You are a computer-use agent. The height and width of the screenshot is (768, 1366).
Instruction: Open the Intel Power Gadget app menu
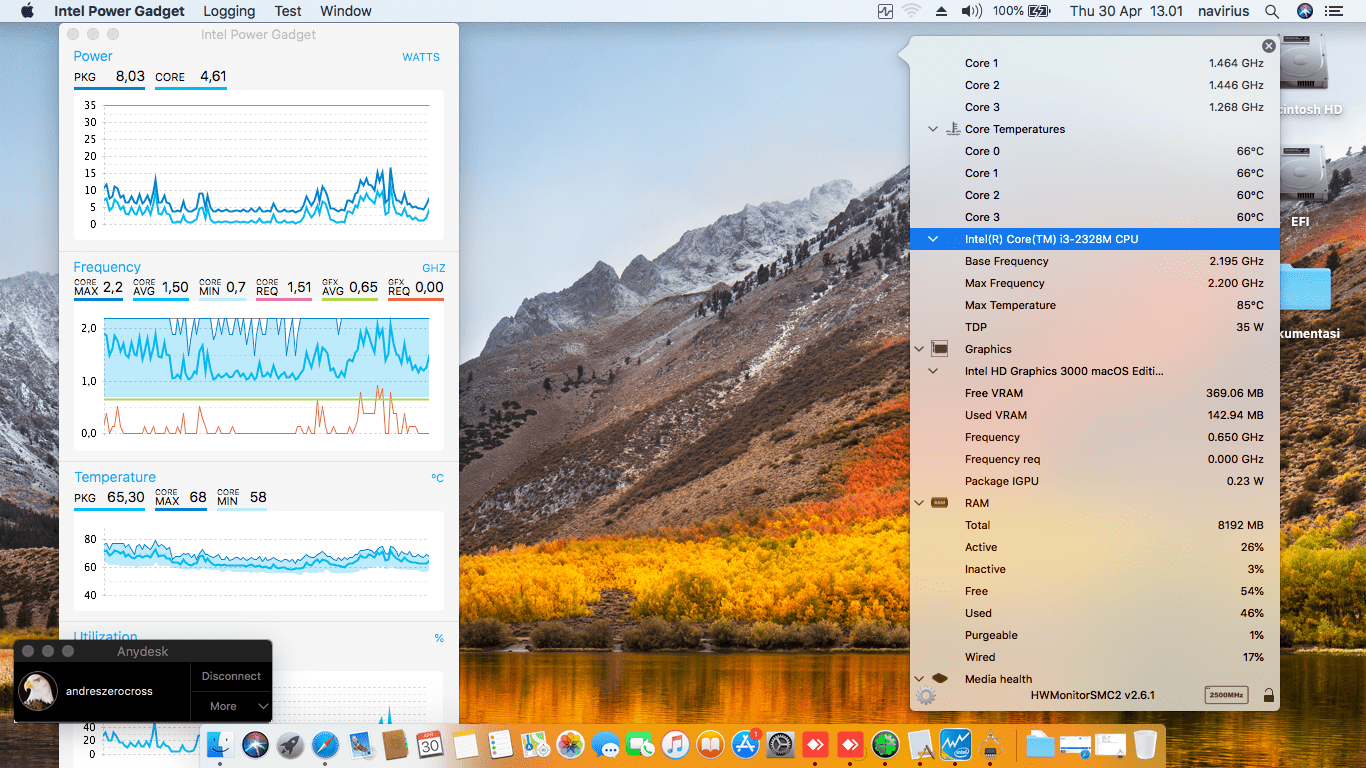click(x=119, y=11)
